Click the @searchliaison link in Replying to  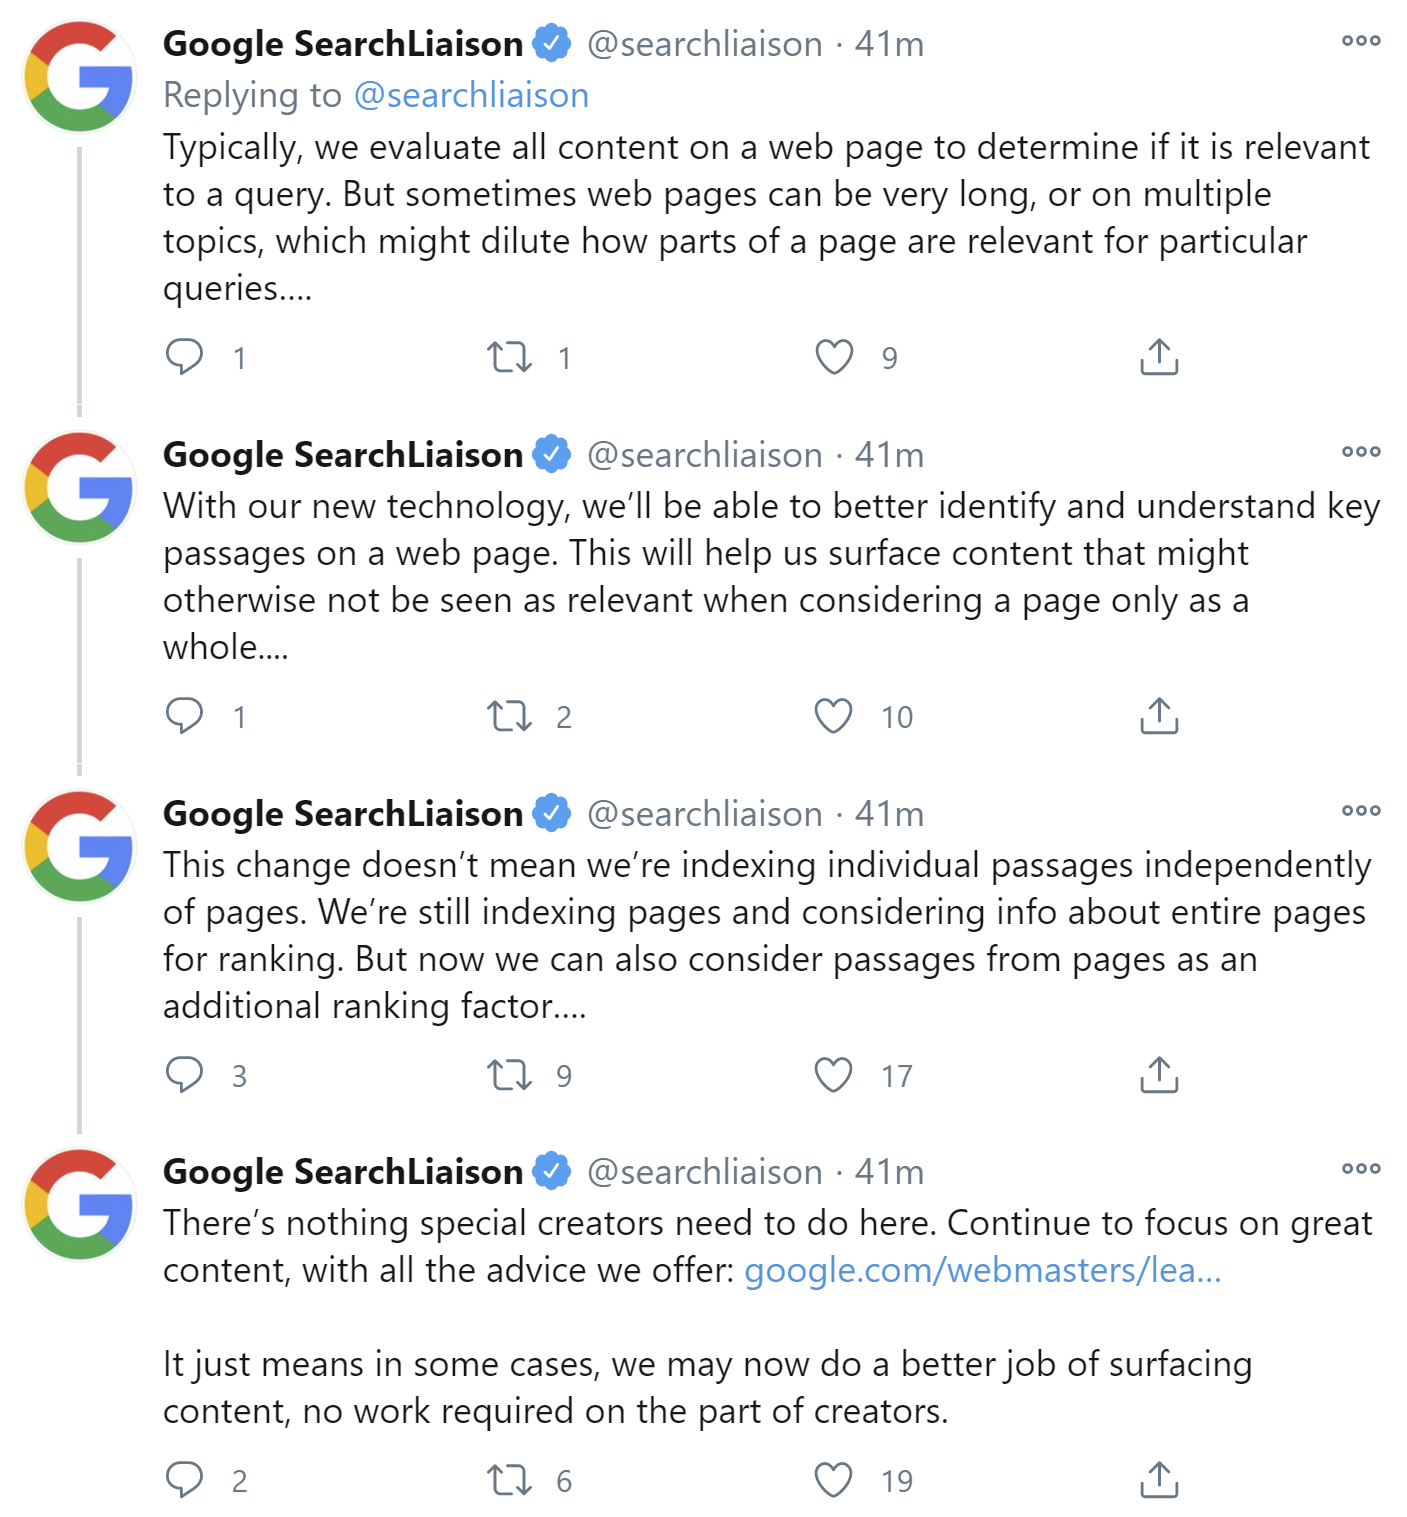click(471, 94)
